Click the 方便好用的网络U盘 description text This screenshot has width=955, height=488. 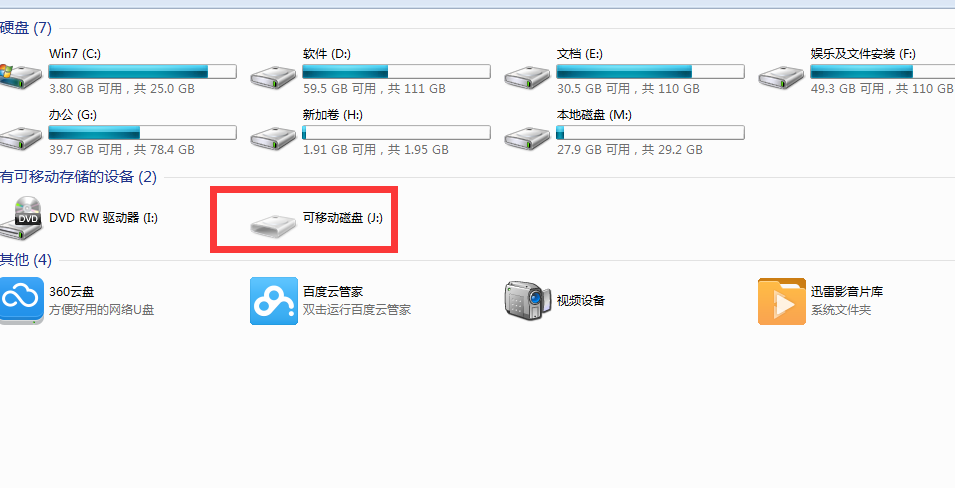(102, 309)
